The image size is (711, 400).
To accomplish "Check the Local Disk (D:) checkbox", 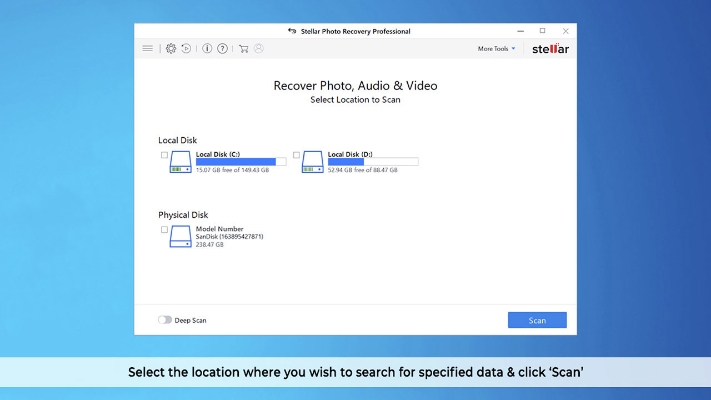I will click(296, 155).
